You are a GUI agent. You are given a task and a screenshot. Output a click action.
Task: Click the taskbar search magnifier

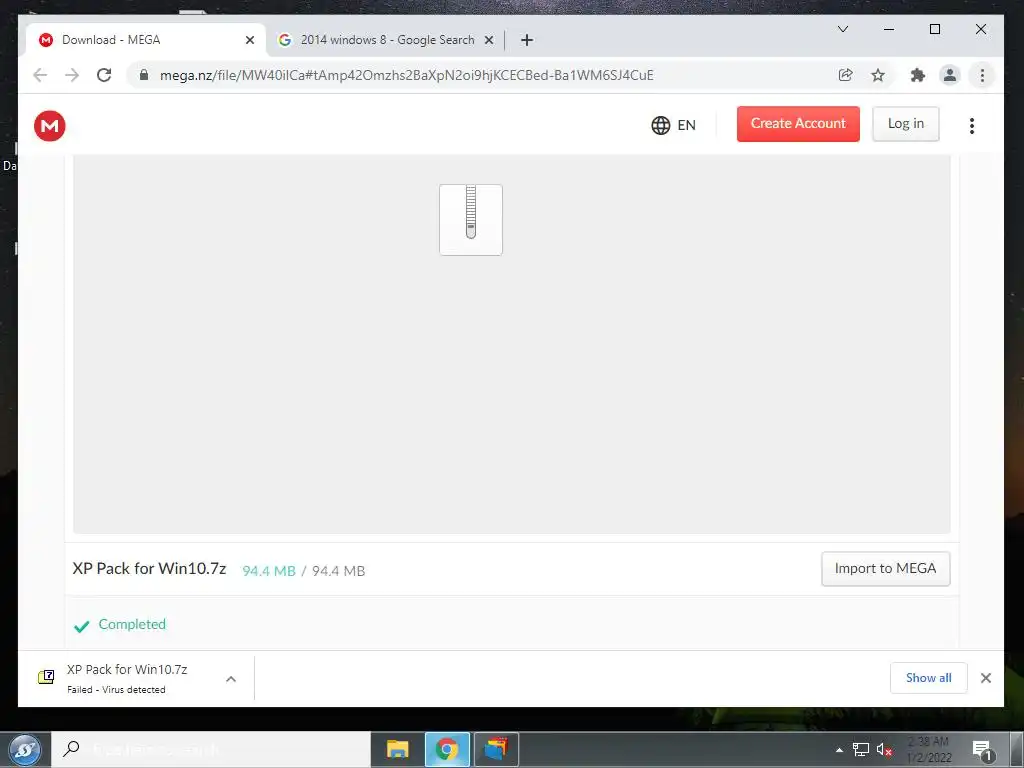[71, 748]
